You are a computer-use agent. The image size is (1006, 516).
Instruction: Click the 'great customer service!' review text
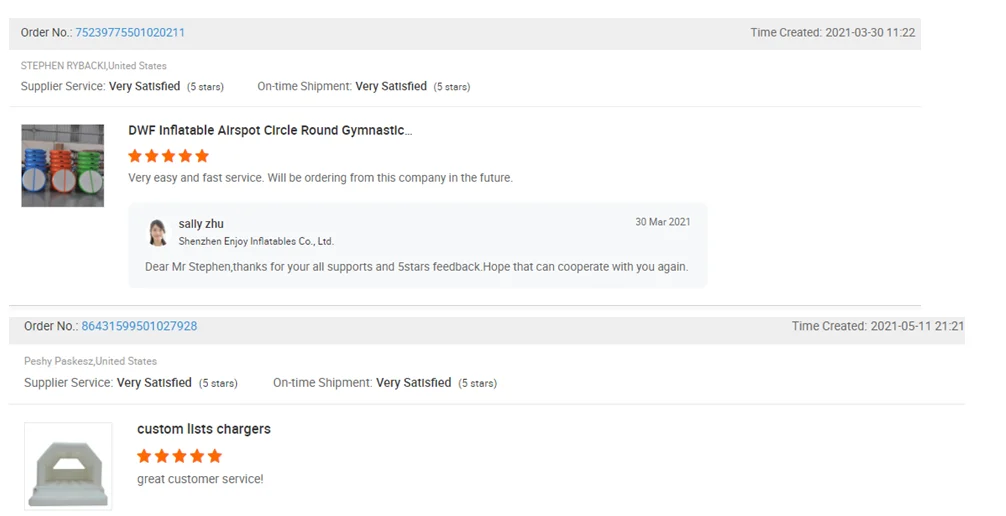[x=200, y=479]
